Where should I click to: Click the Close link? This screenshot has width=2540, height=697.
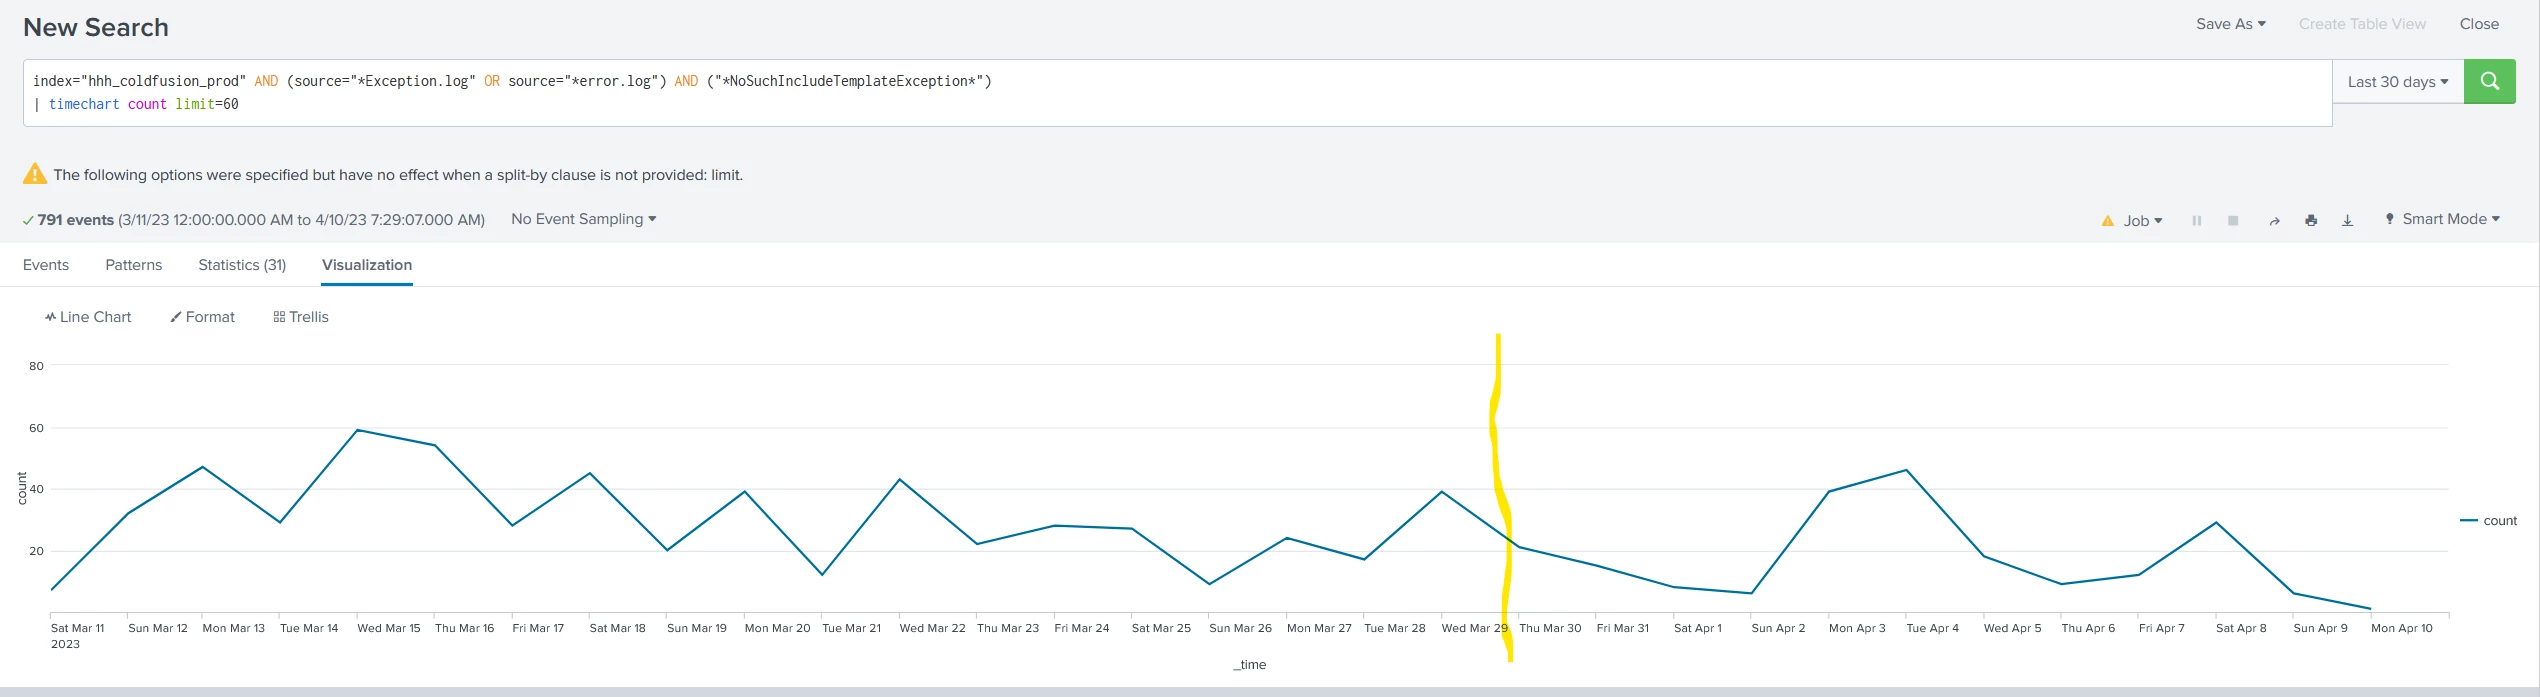point(2479,24)
